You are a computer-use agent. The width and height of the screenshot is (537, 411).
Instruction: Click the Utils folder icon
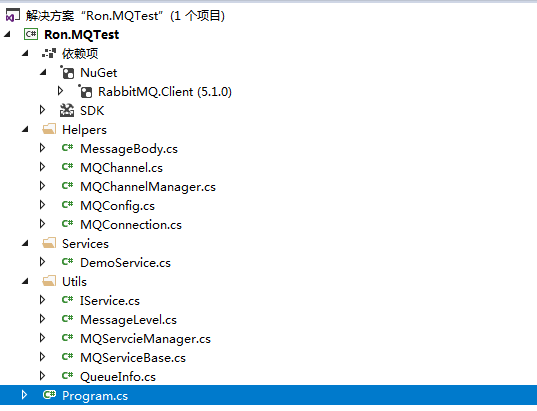[x=49, y=281]
